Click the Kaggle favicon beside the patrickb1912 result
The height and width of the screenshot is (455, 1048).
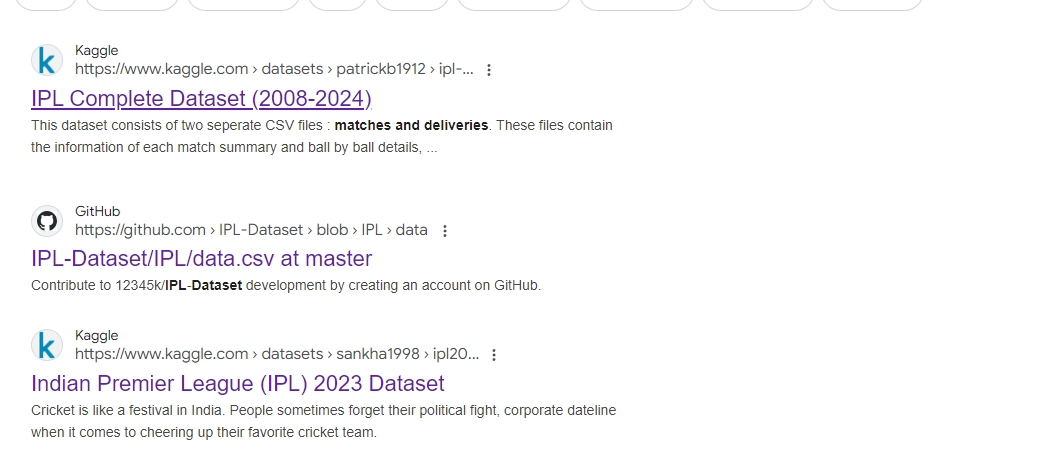47,60
